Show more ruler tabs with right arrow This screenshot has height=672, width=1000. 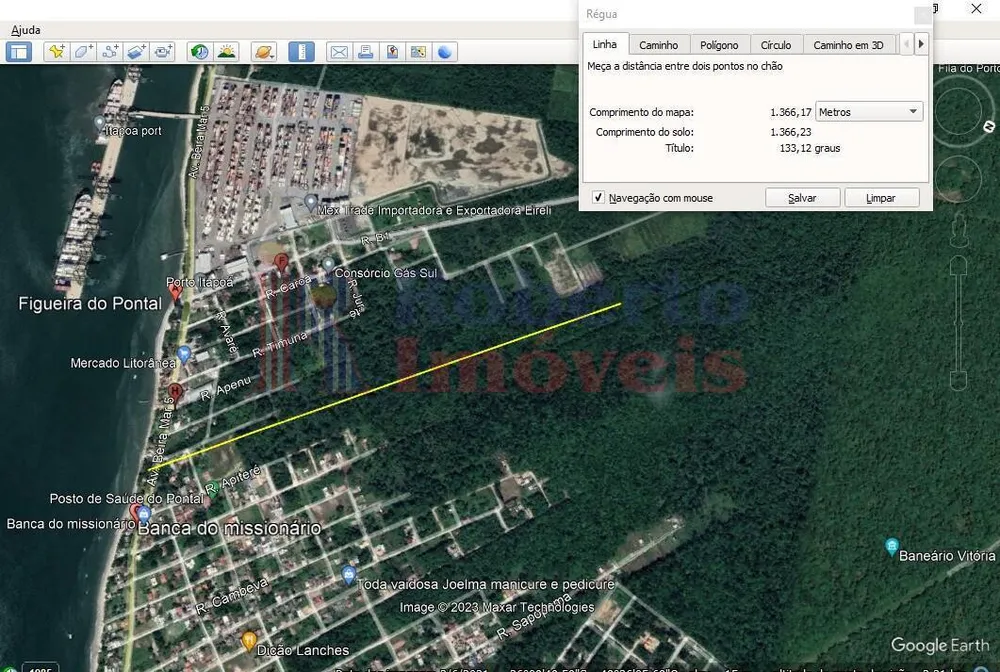coord(921,44)
